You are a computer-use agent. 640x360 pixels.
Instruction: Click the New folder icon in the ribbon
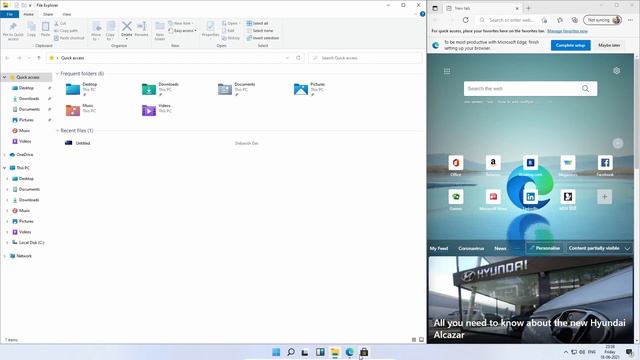pos(160,27)
